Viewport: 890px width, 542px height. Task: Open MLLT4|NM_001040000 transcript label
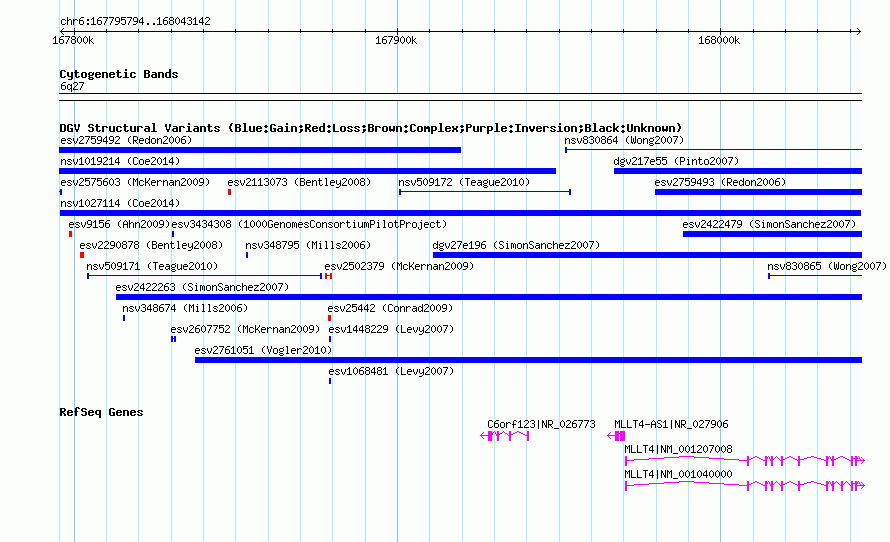(x=678, y=474)
